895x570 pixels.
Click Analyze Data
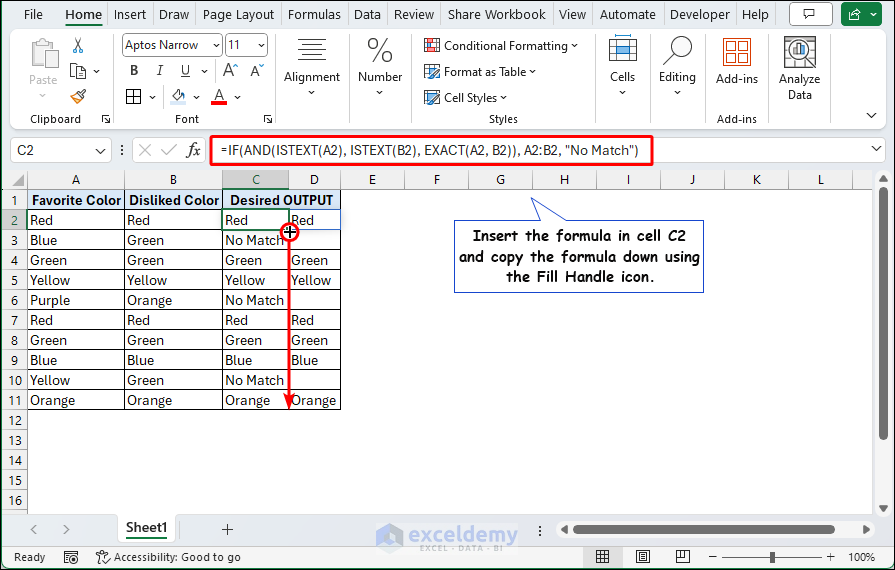coord(799,68)
